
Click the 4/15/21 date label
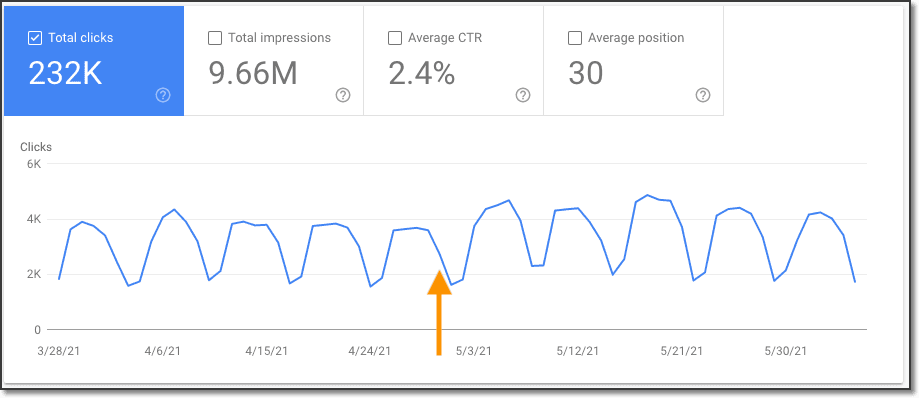coord(267,351)
